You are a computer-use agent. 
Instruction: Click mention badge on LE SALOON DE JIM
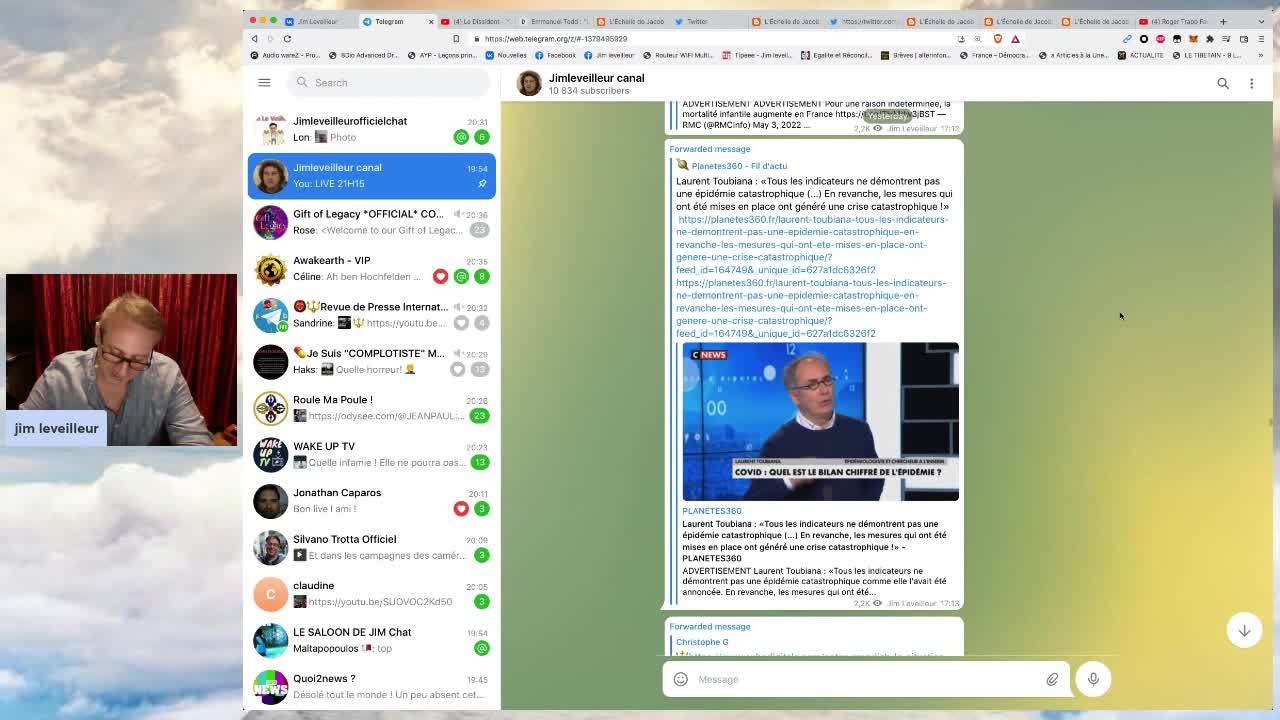[481, 648]
